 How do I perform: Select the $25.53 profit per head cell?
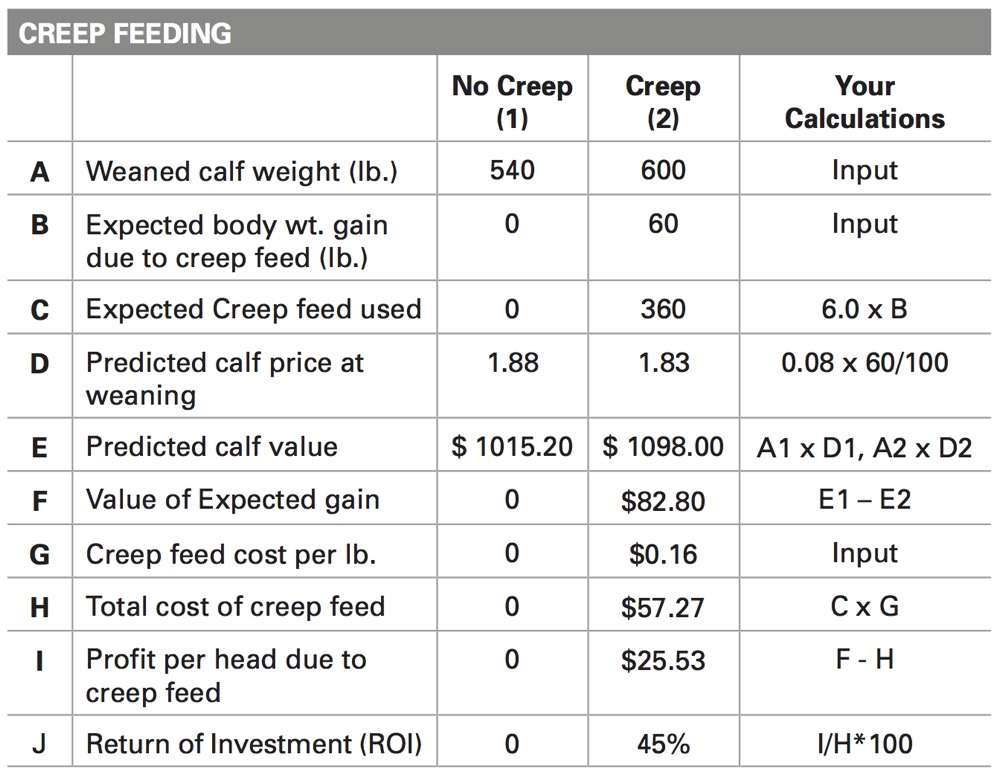tap(663, 661)
